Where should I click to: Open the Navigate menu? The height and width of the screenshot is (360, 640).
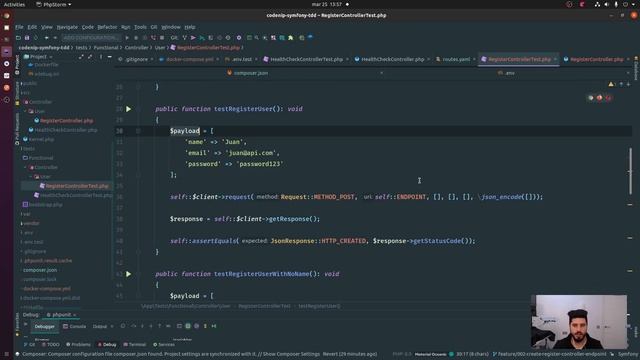(x=67, y=27)
